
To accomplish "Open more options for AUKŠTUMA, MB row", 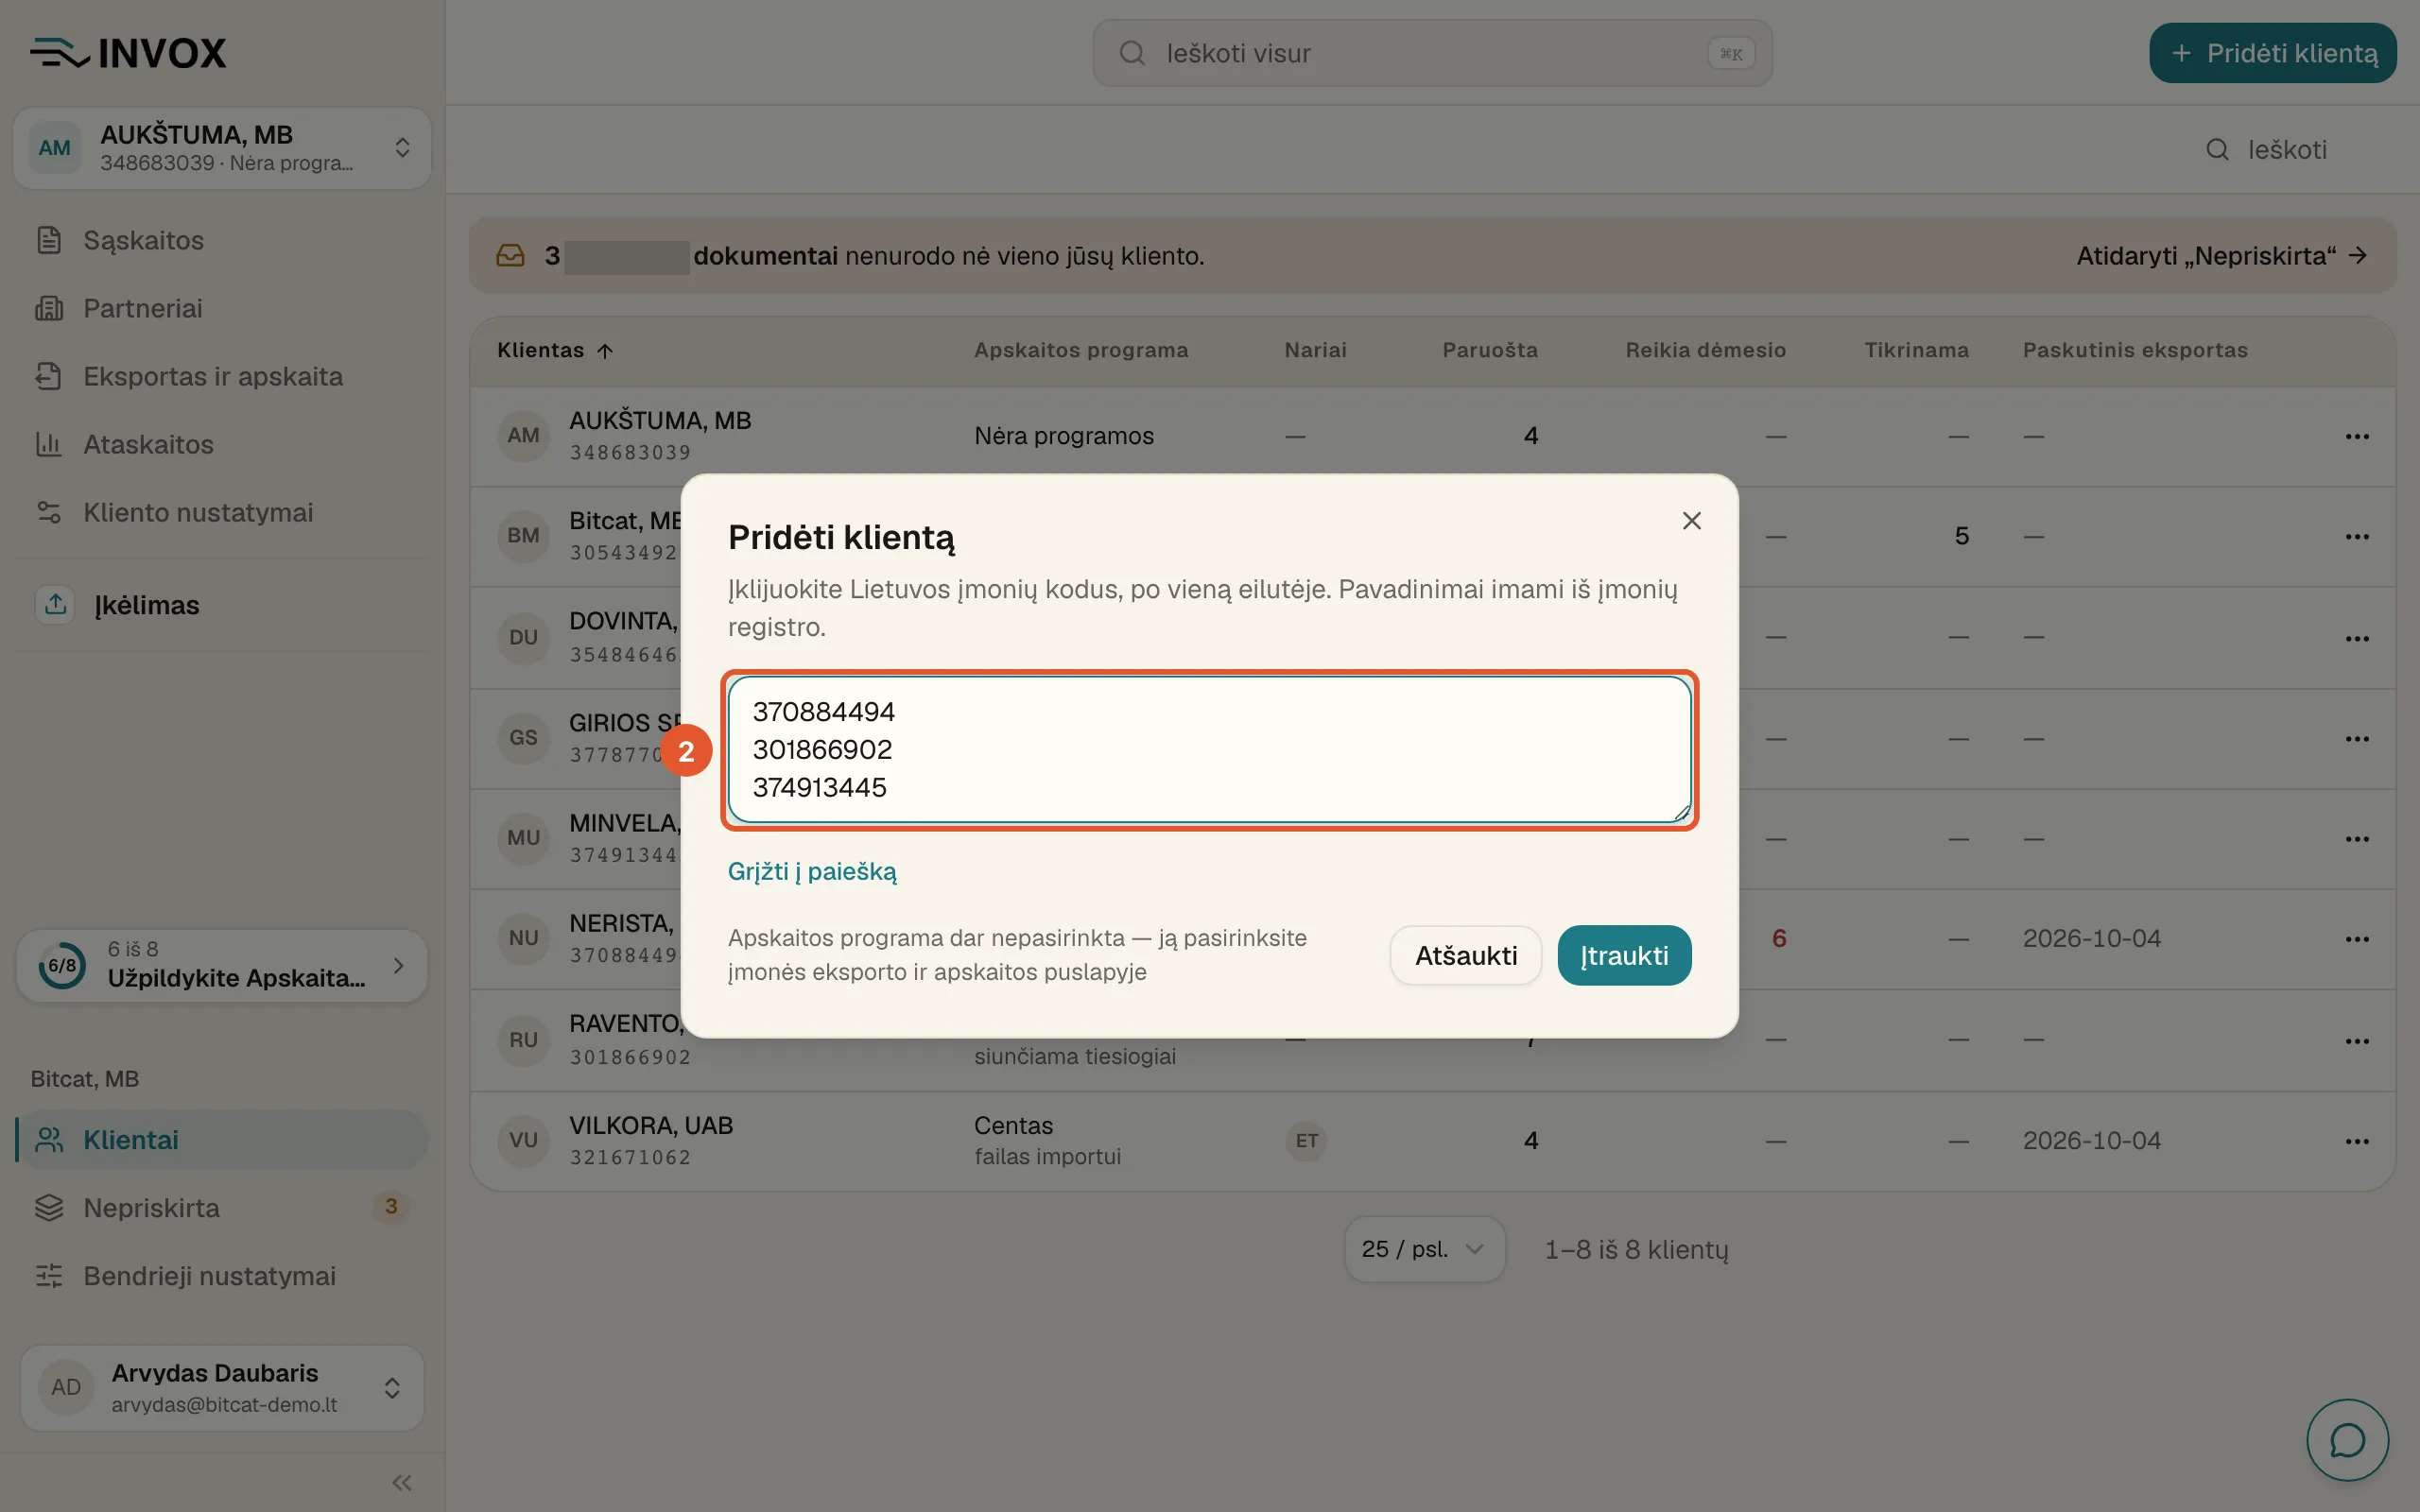I will [2357, 436].
